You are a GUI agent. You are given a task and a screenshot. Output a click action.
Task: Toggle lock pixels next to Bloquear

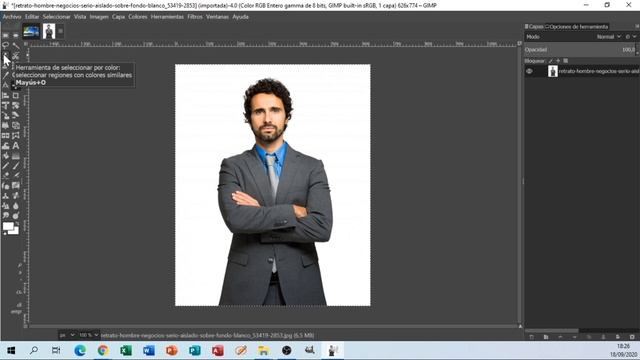[x=551, y=61]
